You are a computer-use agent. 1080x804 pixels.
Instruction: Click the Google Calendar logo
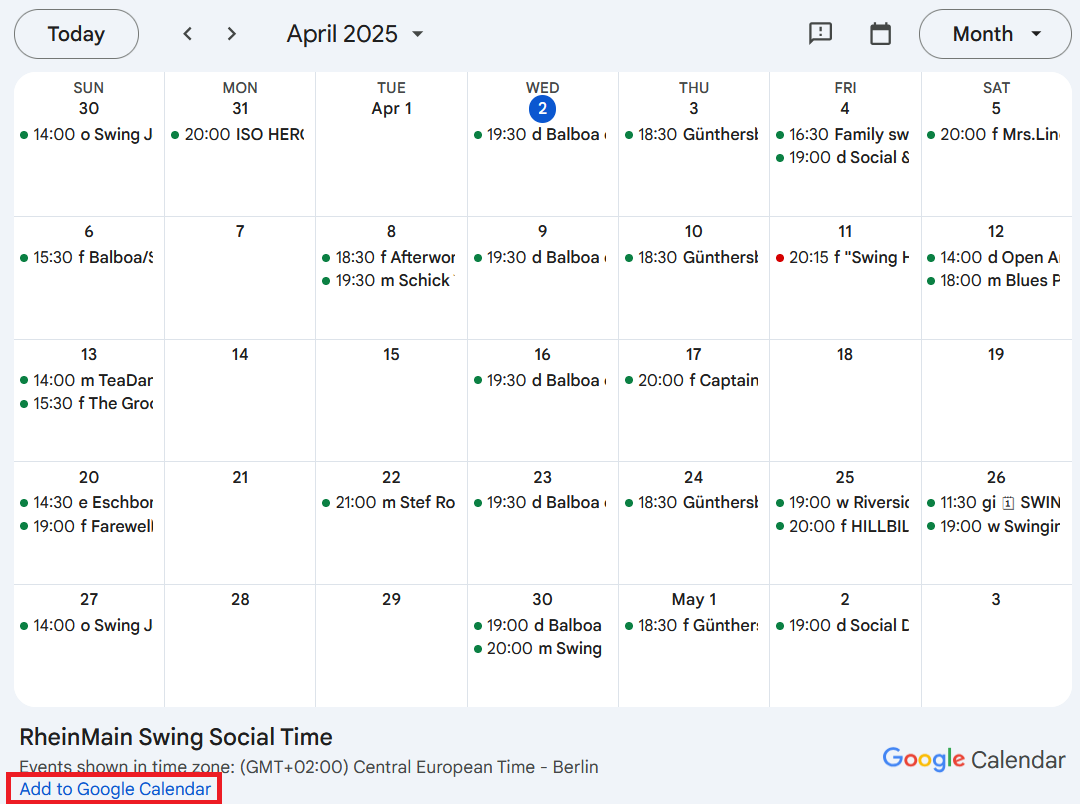[973, 759]
